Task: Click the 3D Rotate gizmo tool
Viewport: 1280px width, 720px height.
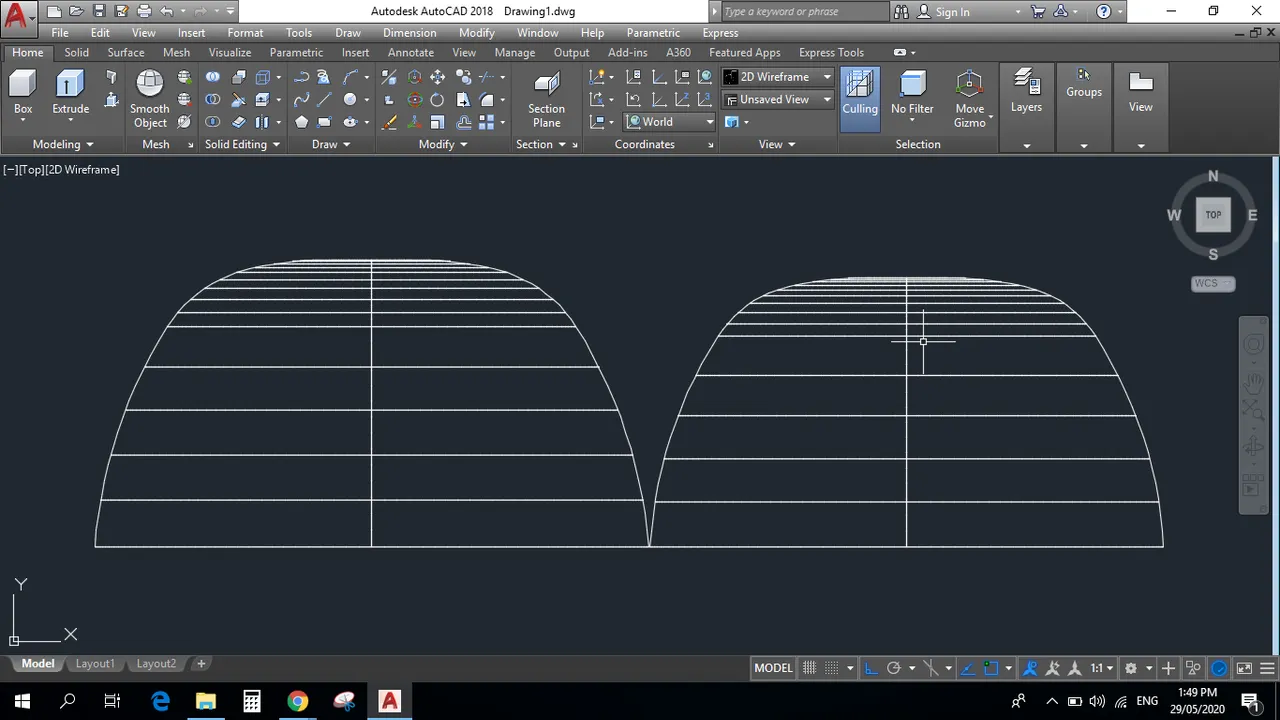Action: [414, 100]
